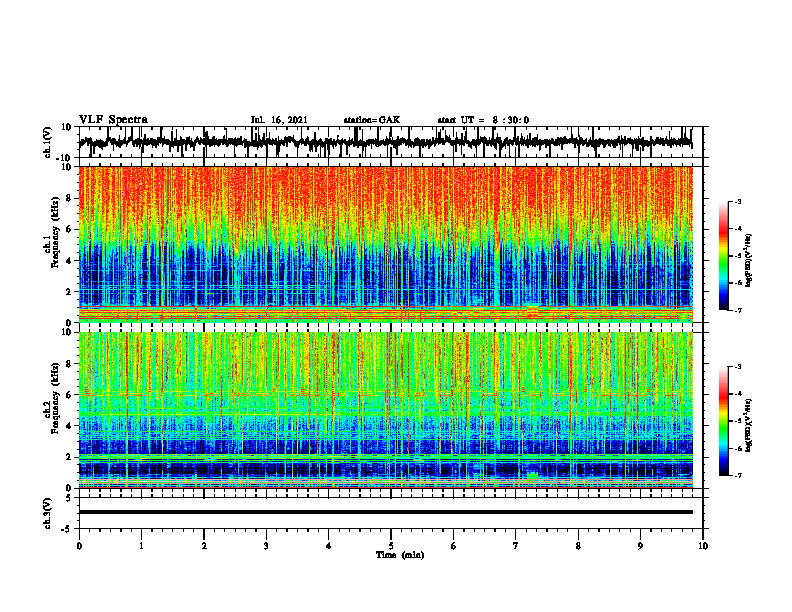Click the "-3" label on ch.1 color bar
792x612 pixels.
(x=738, y=201)
